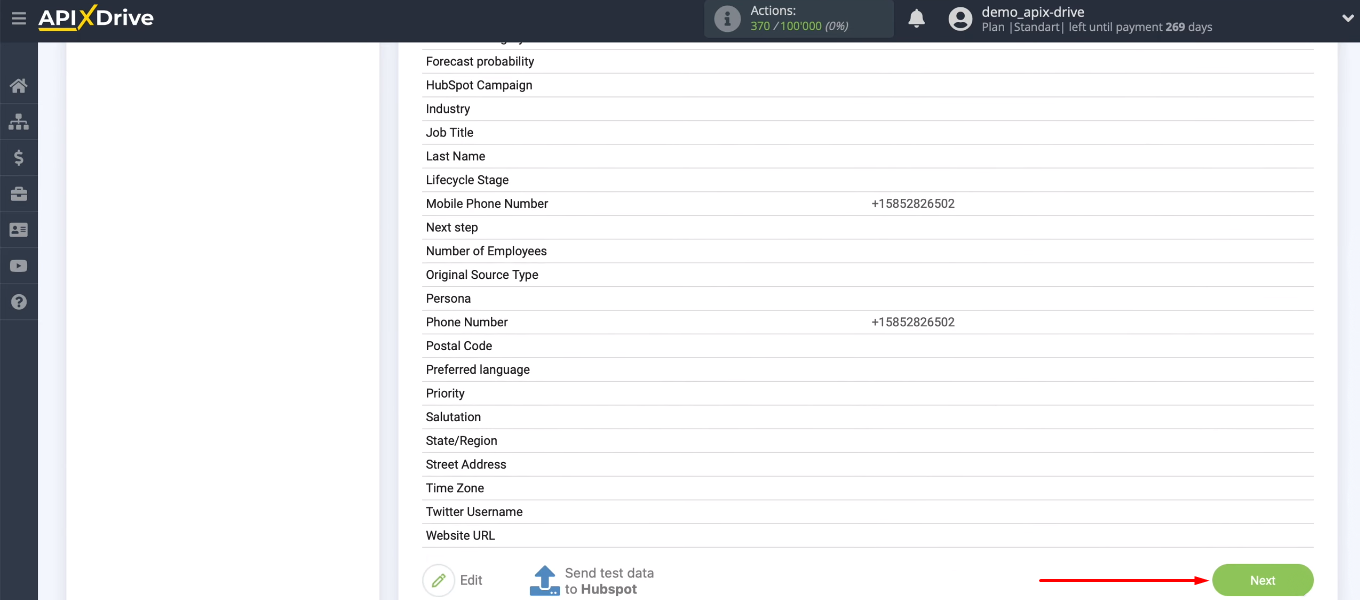Image resolution: width=1360 pixels, height=600 pixels.
Task: Click the Edit pencil icon
Action: point(438,580)
